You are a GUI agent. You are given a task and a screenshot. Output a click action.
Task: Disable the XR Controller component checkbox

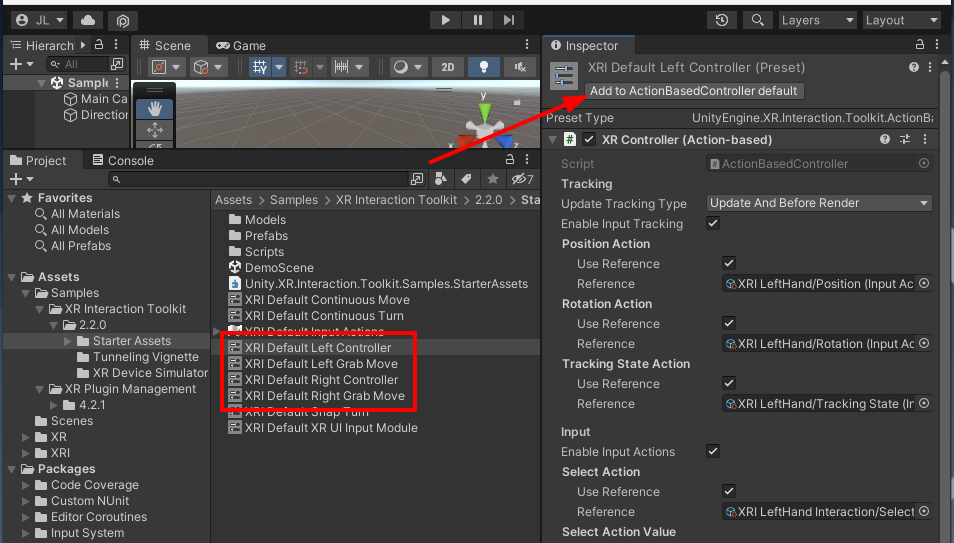589,140
